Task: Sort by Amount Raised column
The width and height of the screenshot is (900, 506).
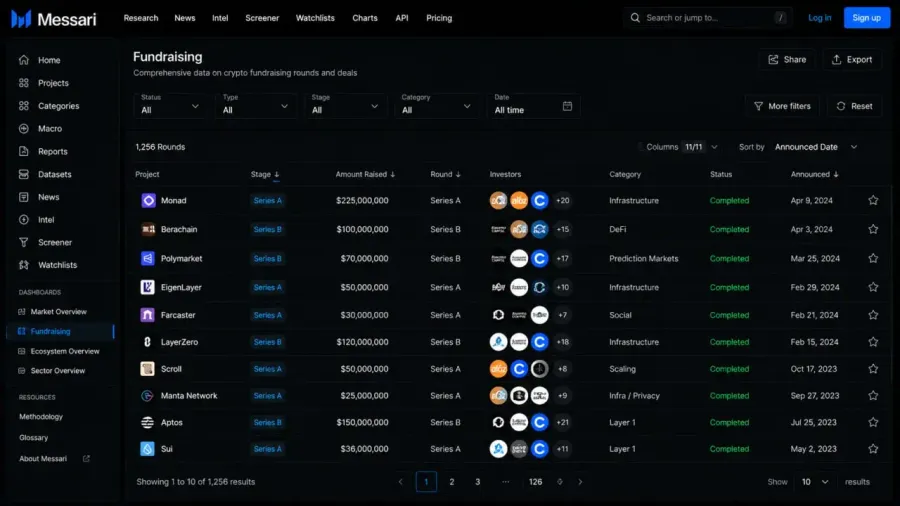Action: 365,174
